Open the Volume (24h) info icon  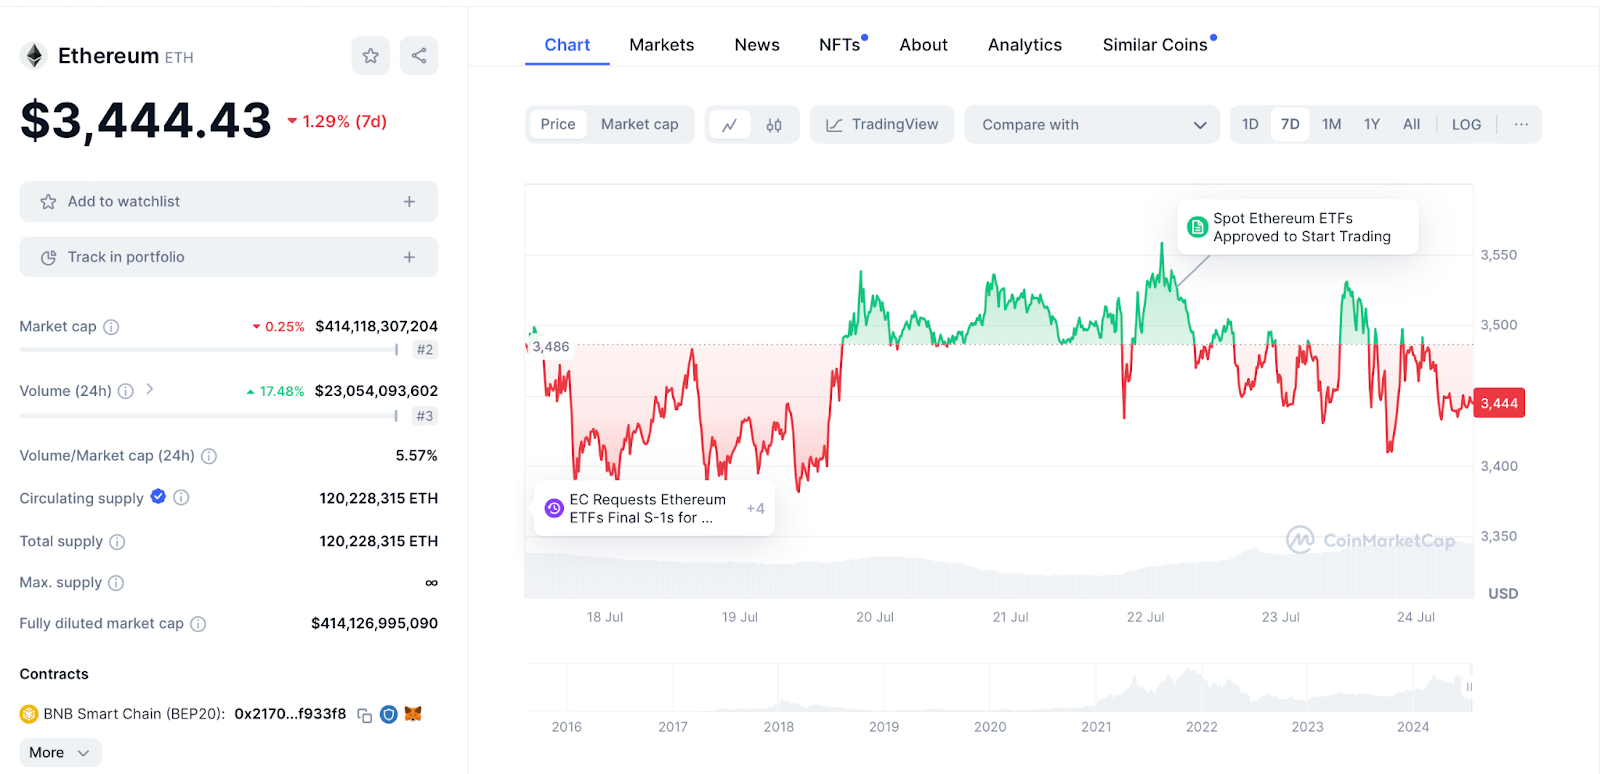125,391
